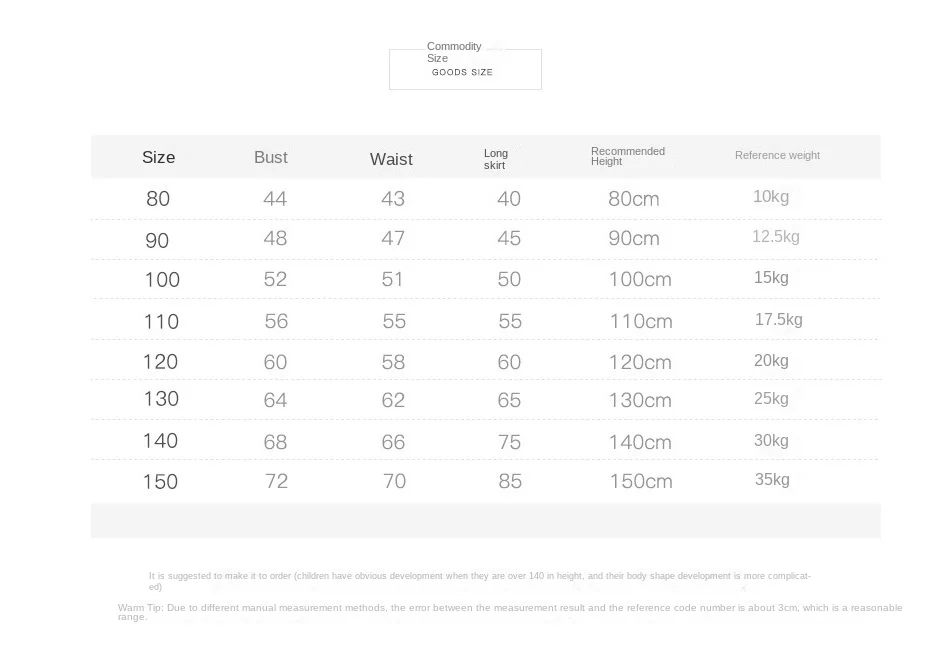Select the Bust column header
Screen dimensions: 948x652
[270, 157]
